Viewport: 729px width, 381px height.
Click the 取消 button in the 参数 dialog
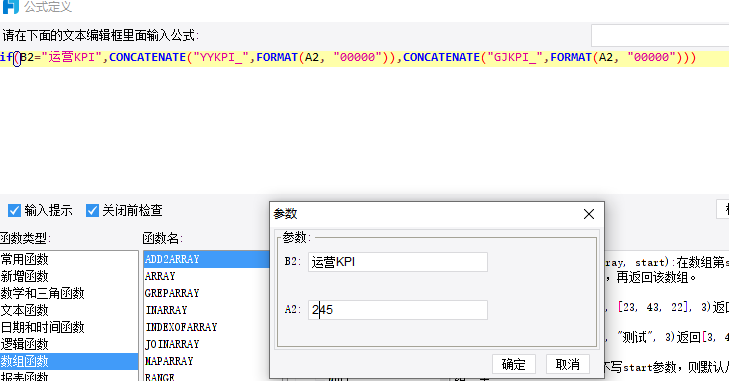click(x=568, y=364)
